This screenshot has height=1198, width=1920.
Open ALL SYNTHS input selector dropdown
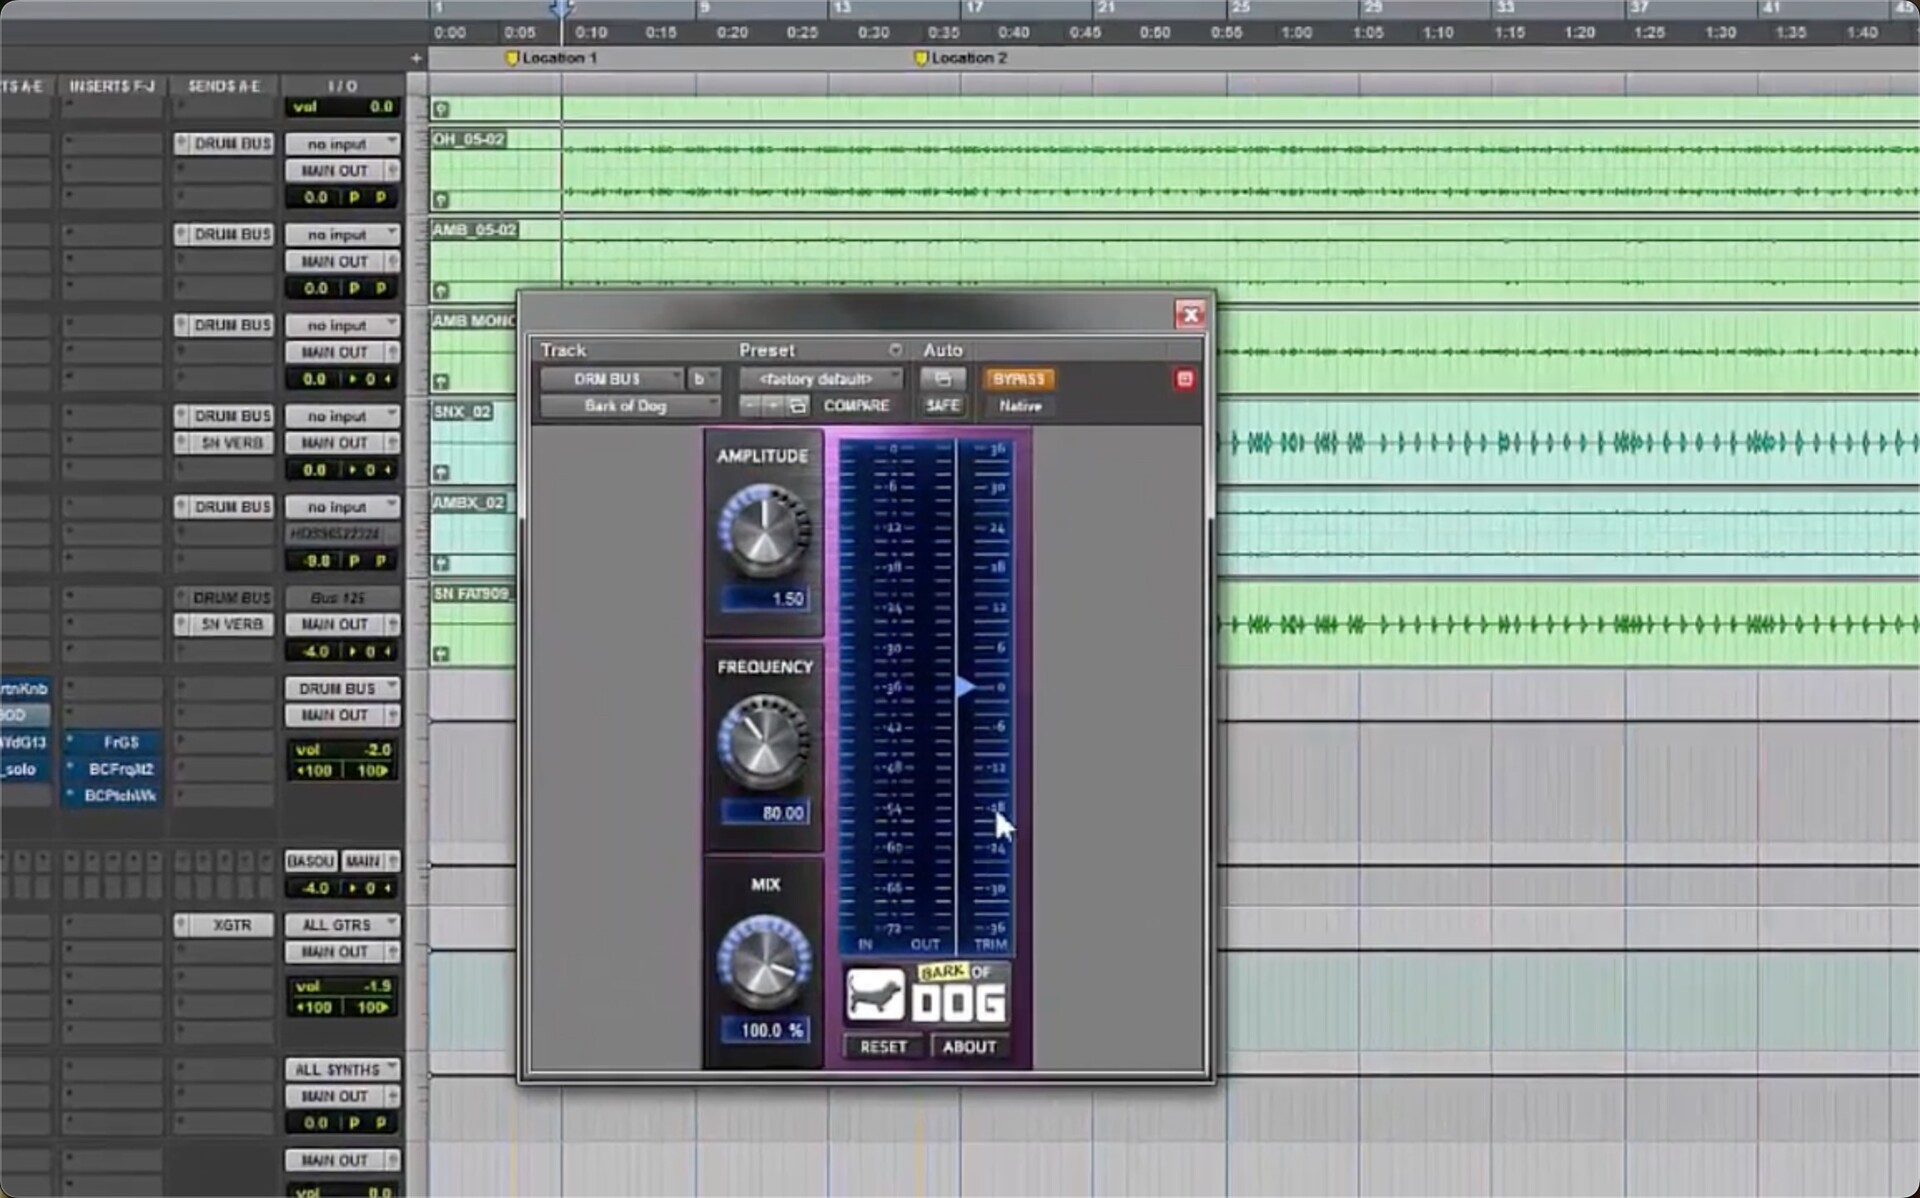click(x=342, y=1069)
